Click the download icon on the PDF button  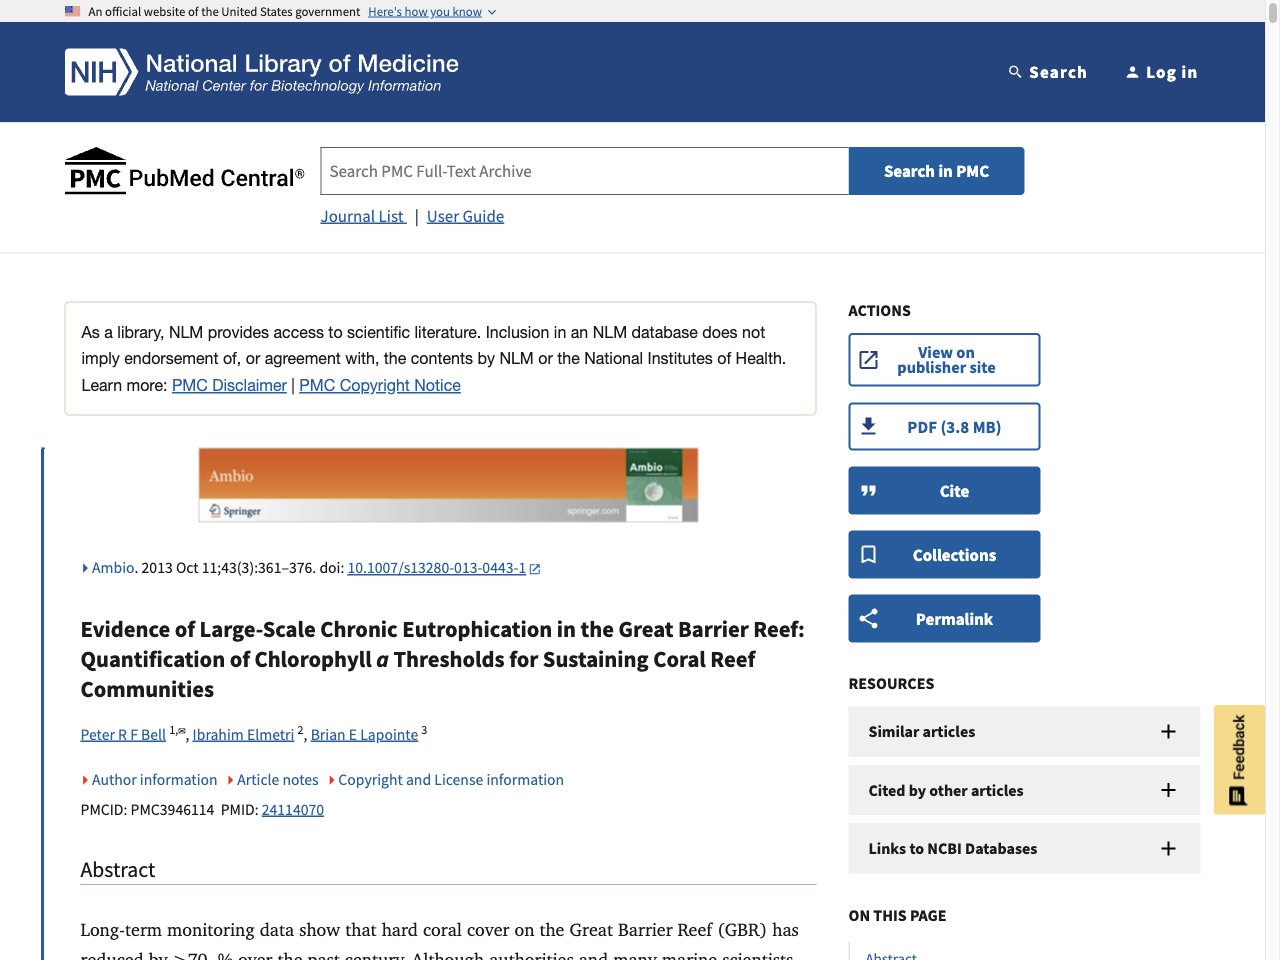click(x=868, y=426)
